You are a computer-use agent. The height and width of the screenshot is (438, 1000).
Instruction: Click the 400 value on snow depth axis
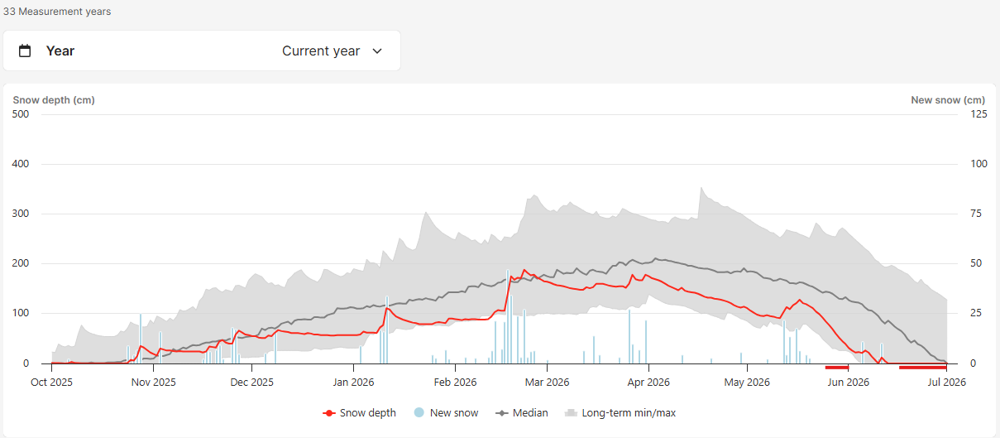(20, 164)
